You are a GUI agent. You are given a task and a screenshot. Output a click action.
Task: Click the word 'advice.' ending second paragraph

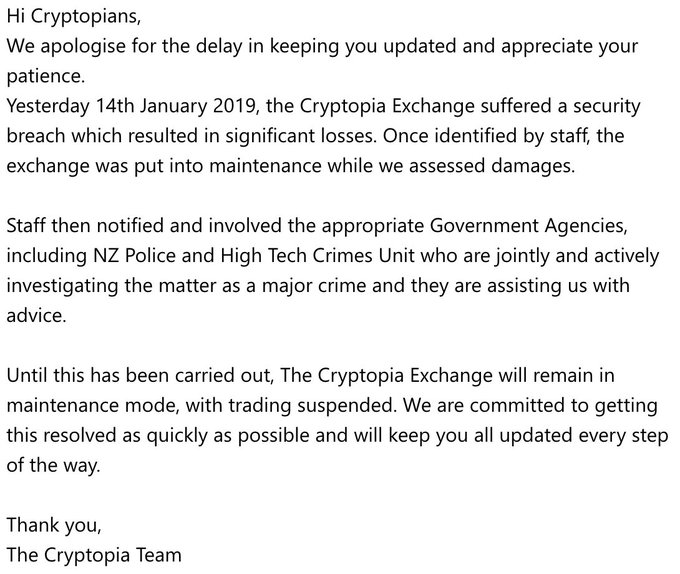[x=36, y=316]
